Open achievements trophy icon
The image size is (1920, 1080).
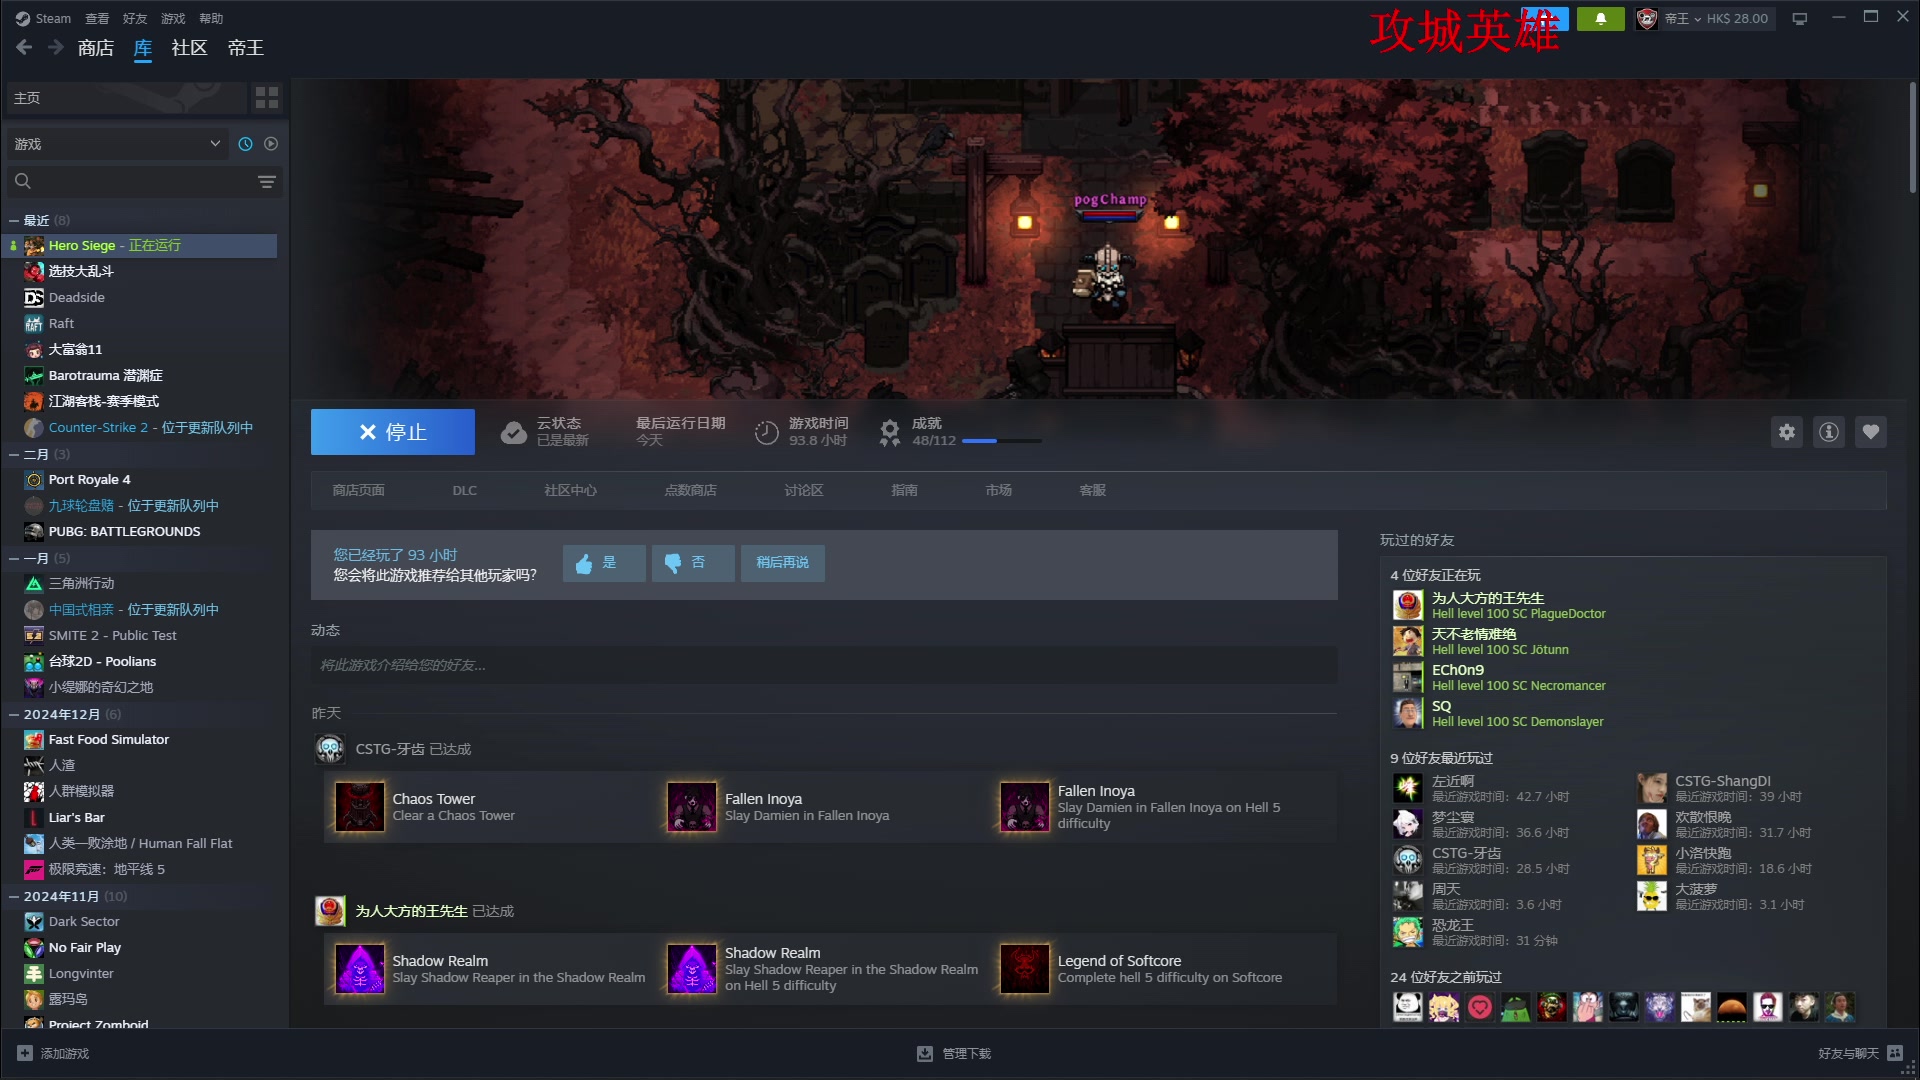tap(889, 432)
